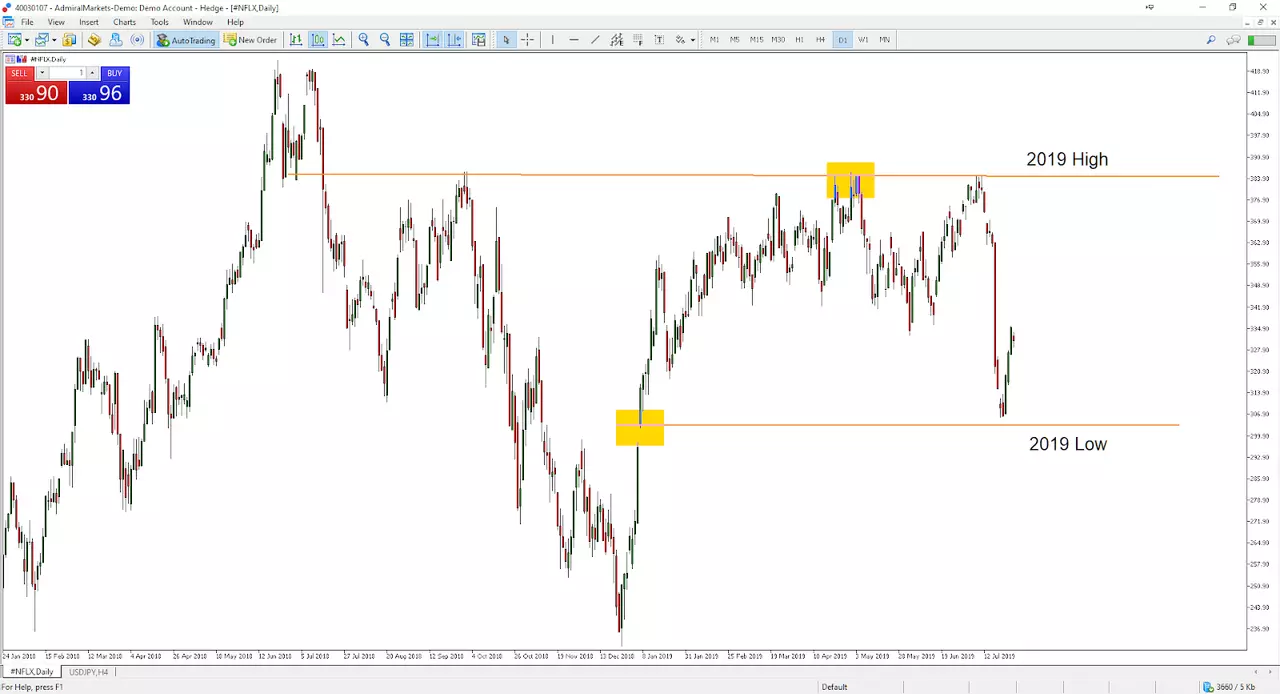Image resolution: width=1280 pixels, height=694 pixels.
Task: Draw a horizontal line
Action: click(574, 40)
